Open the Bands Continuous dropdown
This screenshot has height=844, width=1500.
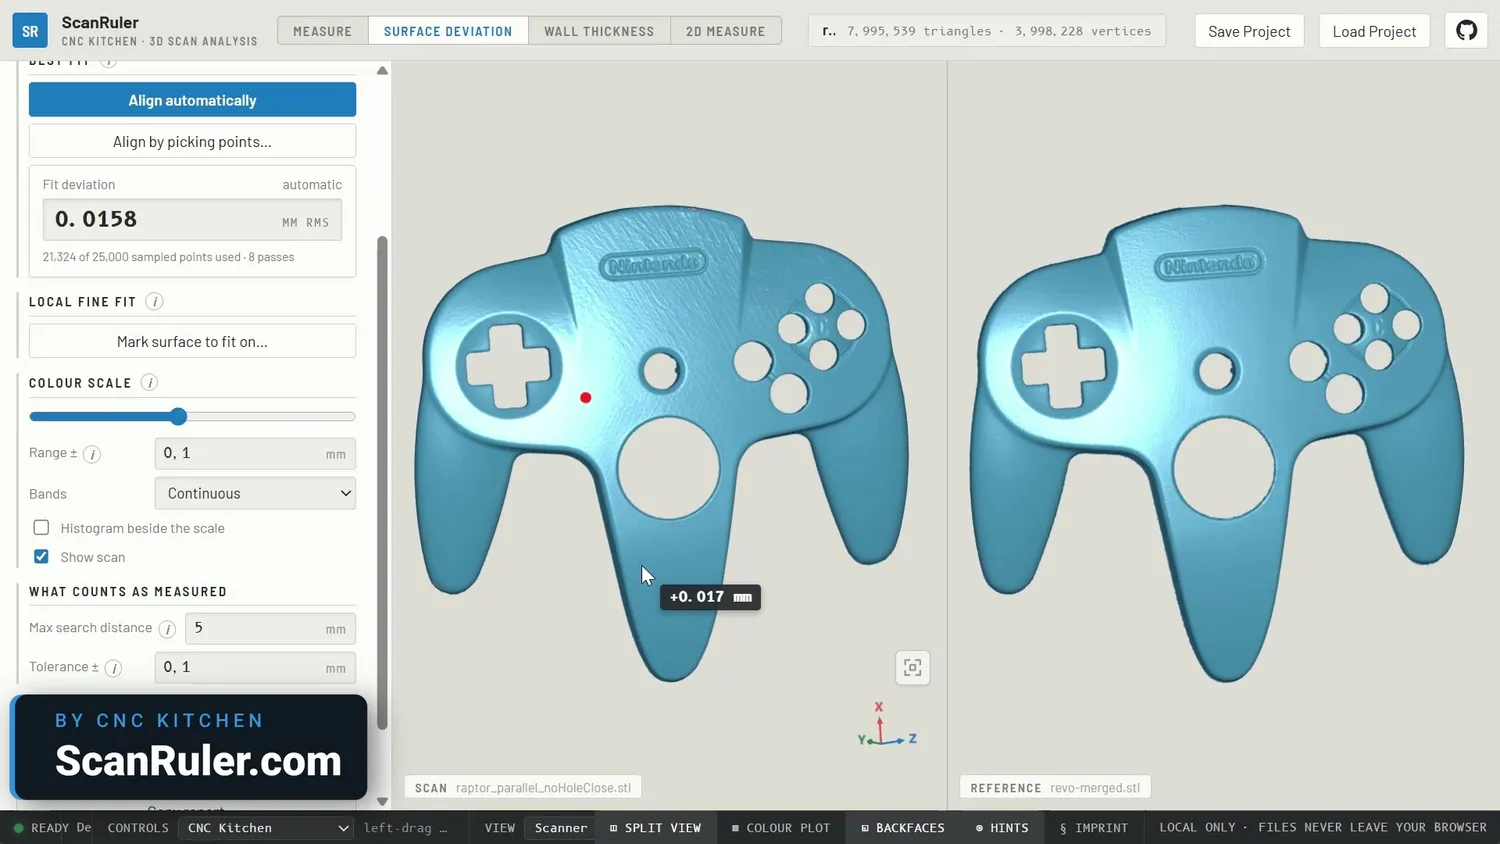tap(255, 493)
